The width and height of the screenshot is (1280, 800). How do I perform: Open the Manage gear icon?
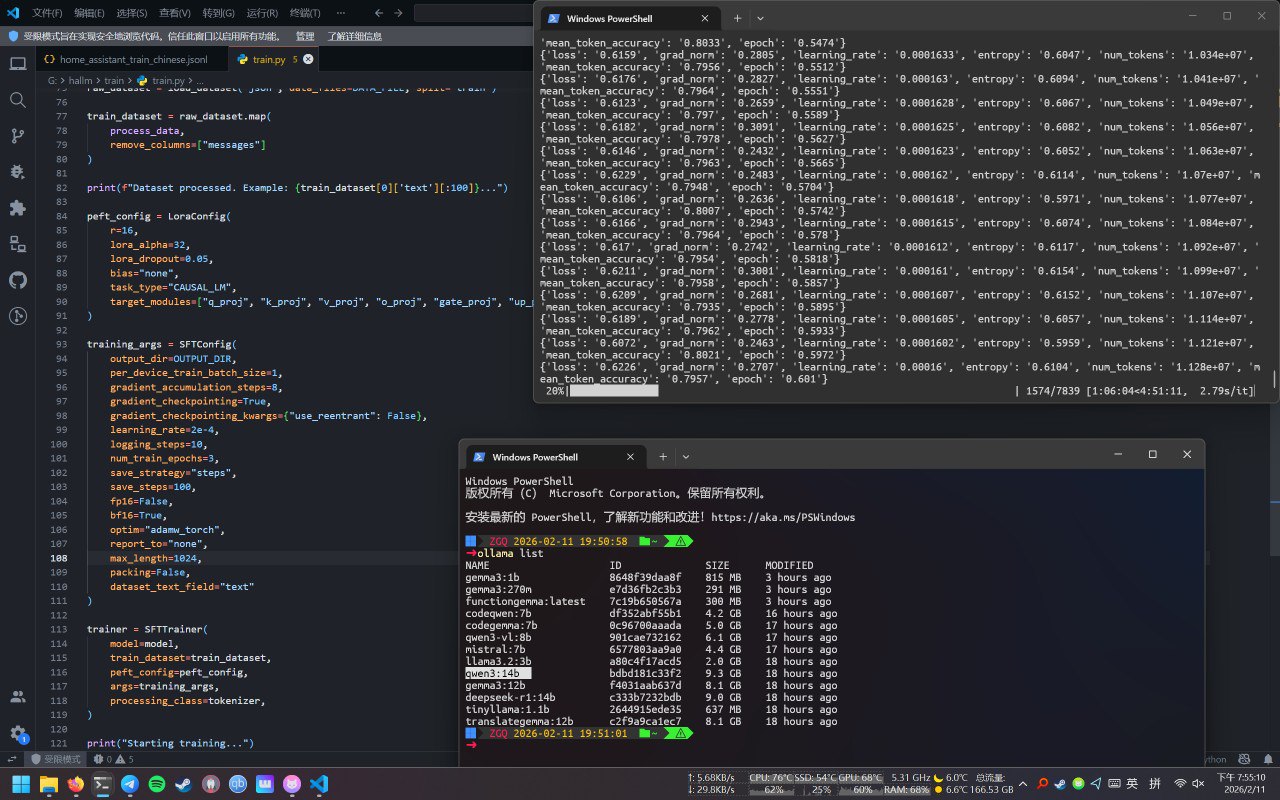click(x=18, y=733)
